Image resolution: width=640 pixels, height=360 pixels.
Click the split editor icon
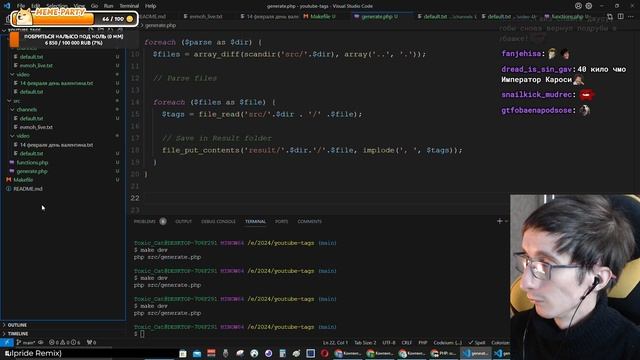pos(620,16)
